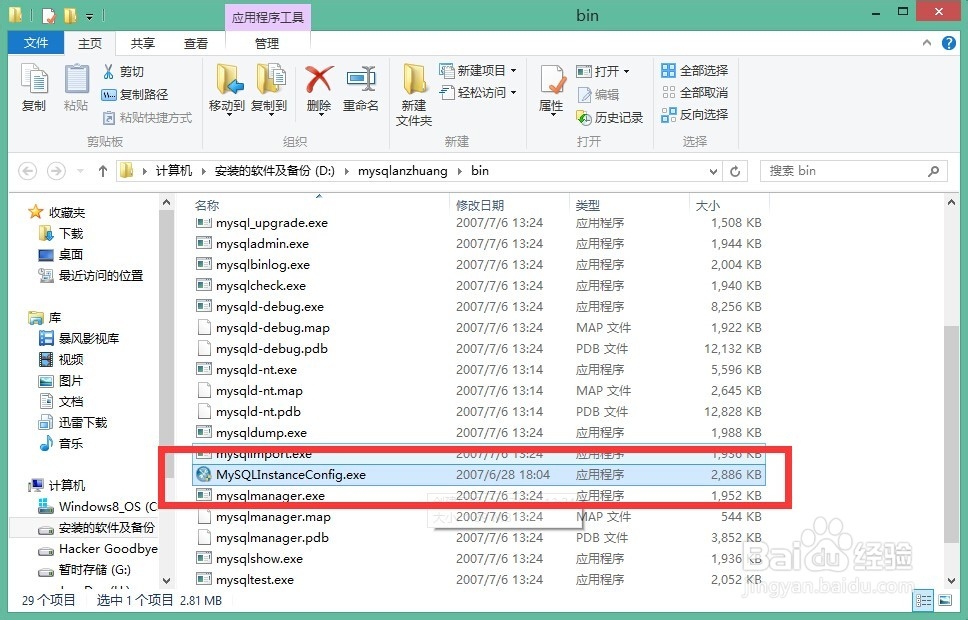This screenshot has width=968, height=620.
Task: Switch to the Home (主页) tab
Action: (x=90, y=43)
